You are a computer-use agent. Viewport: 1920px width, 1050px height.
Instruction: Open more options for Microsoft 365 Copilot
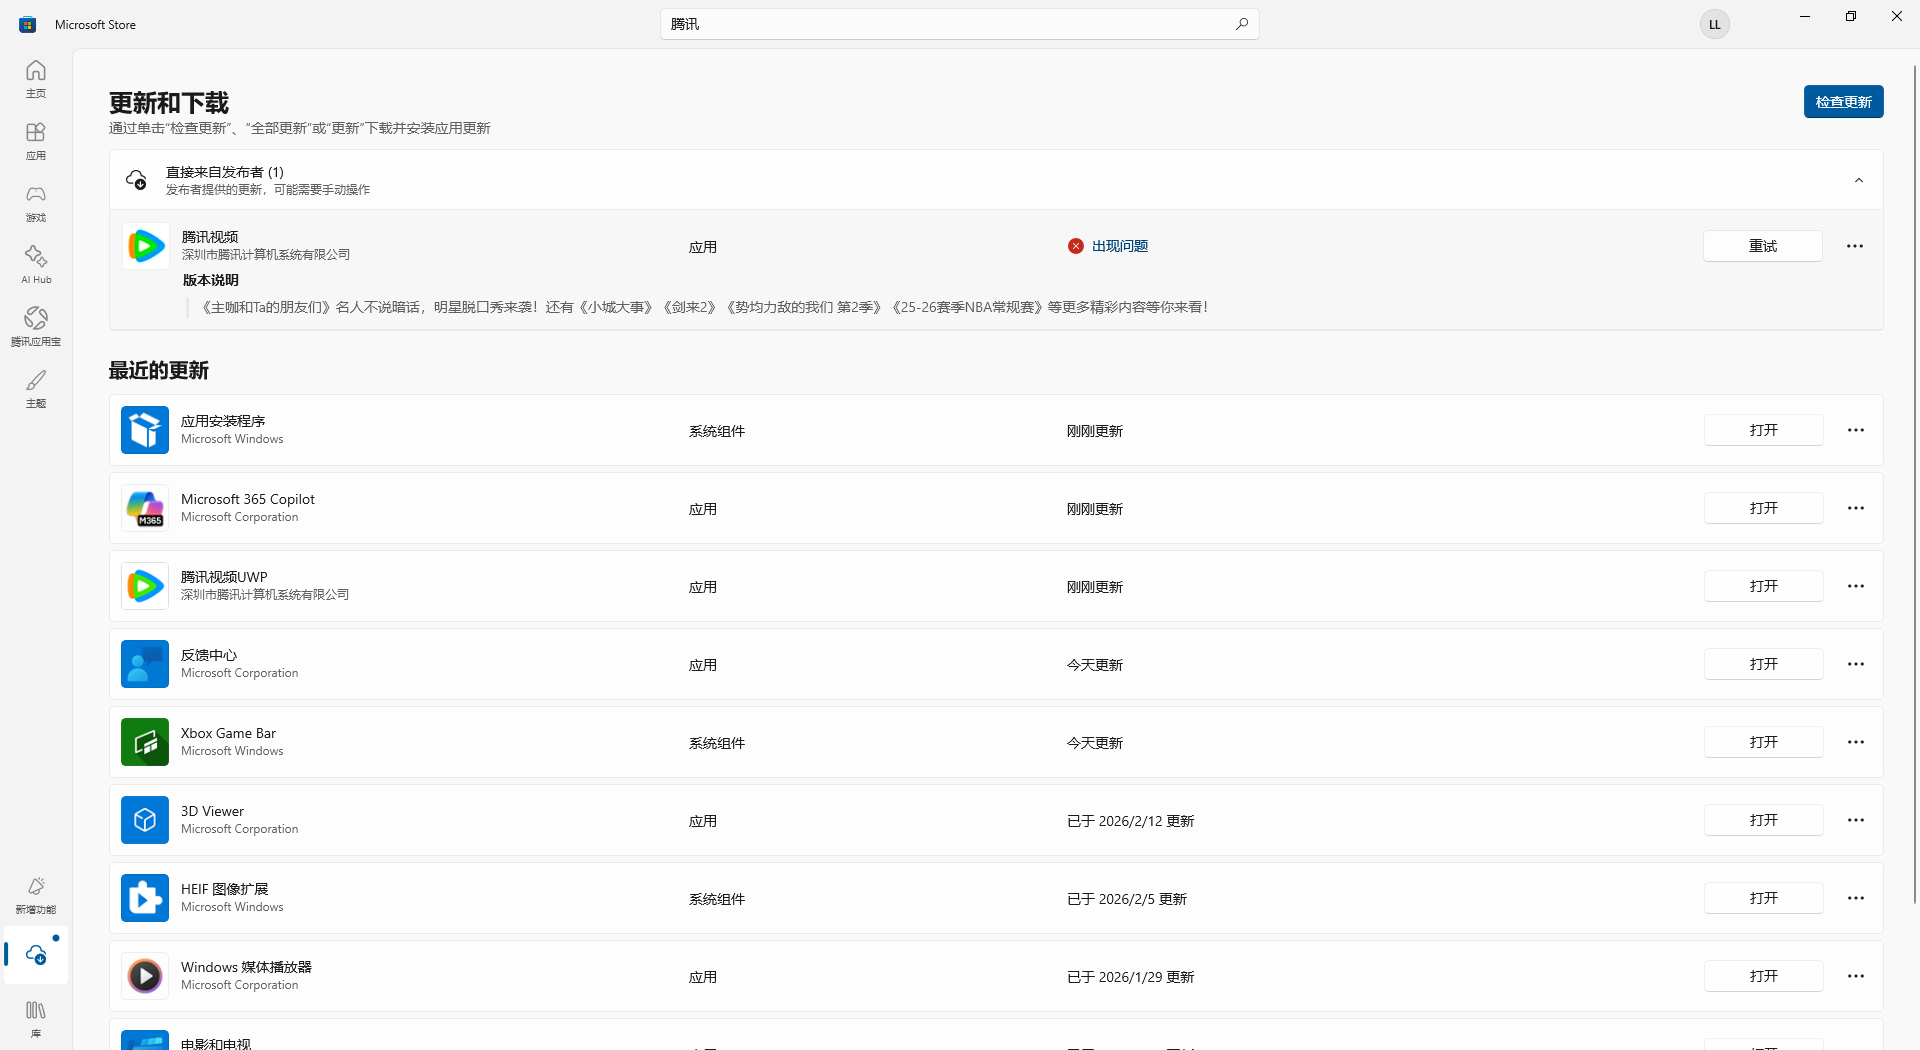(x=1856, y=508)
